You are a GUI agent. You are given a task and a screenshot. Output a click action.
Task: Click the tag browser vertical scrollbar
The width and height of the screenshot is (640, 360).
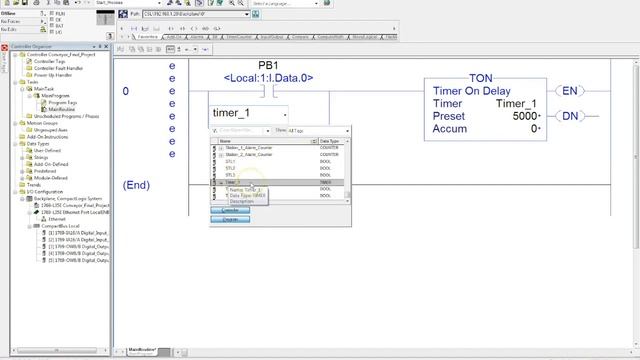coord(347,171)
